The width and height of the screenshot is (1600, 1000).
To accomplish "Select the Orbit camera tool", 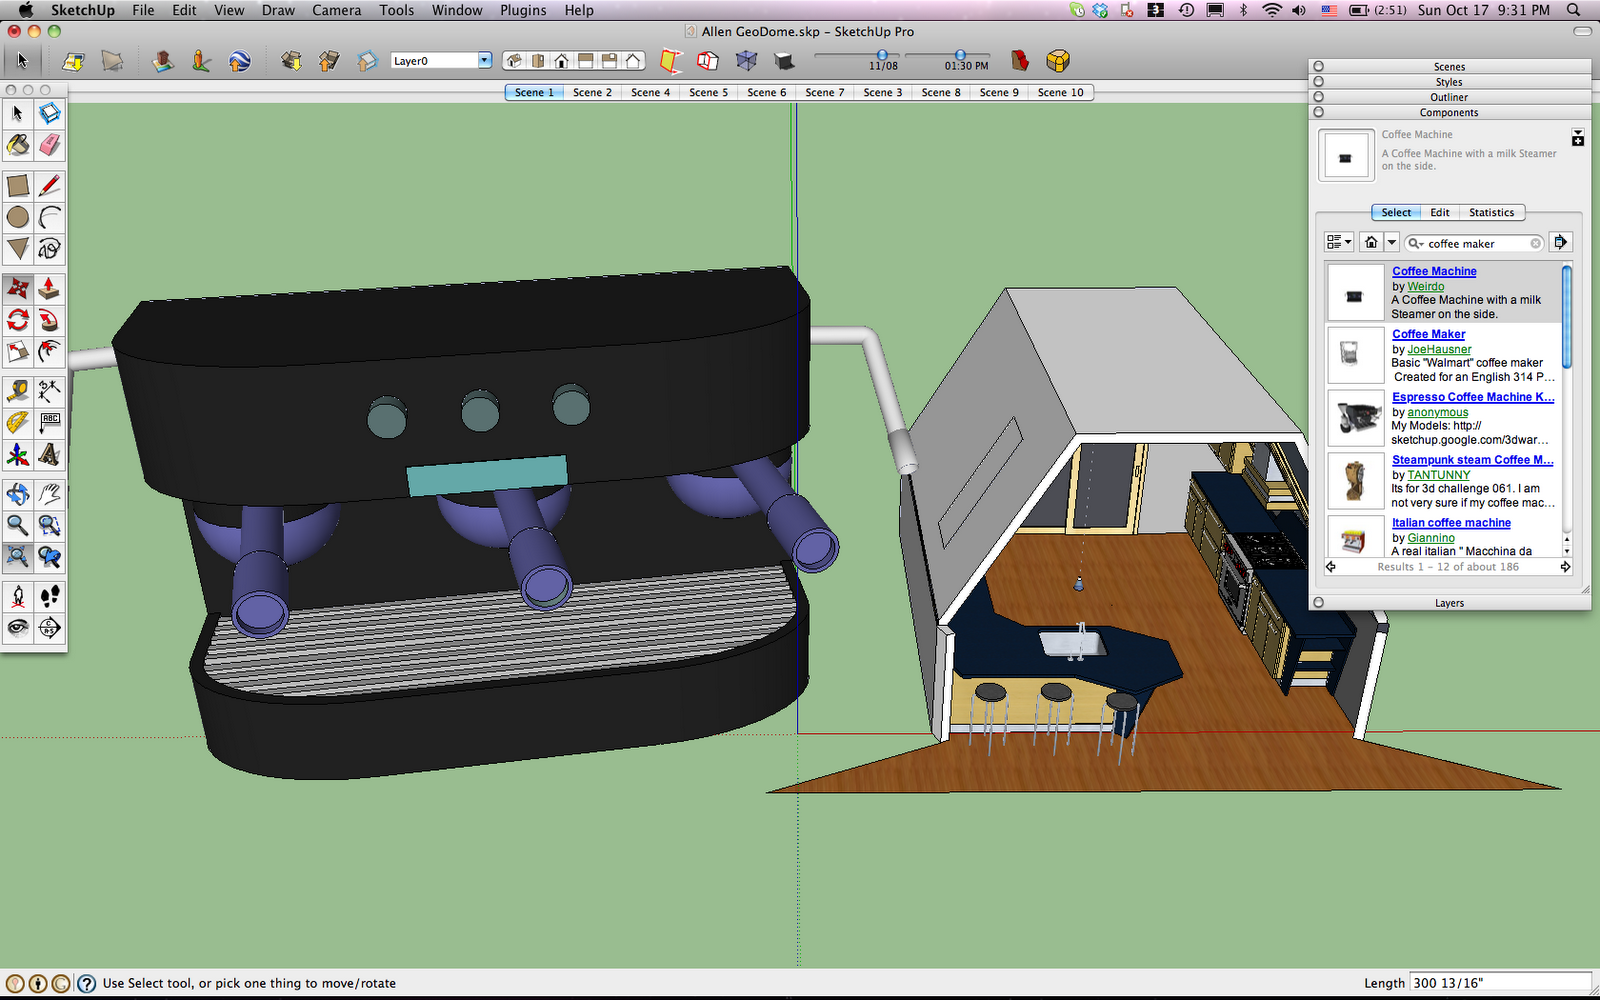I will pos(18,494).
